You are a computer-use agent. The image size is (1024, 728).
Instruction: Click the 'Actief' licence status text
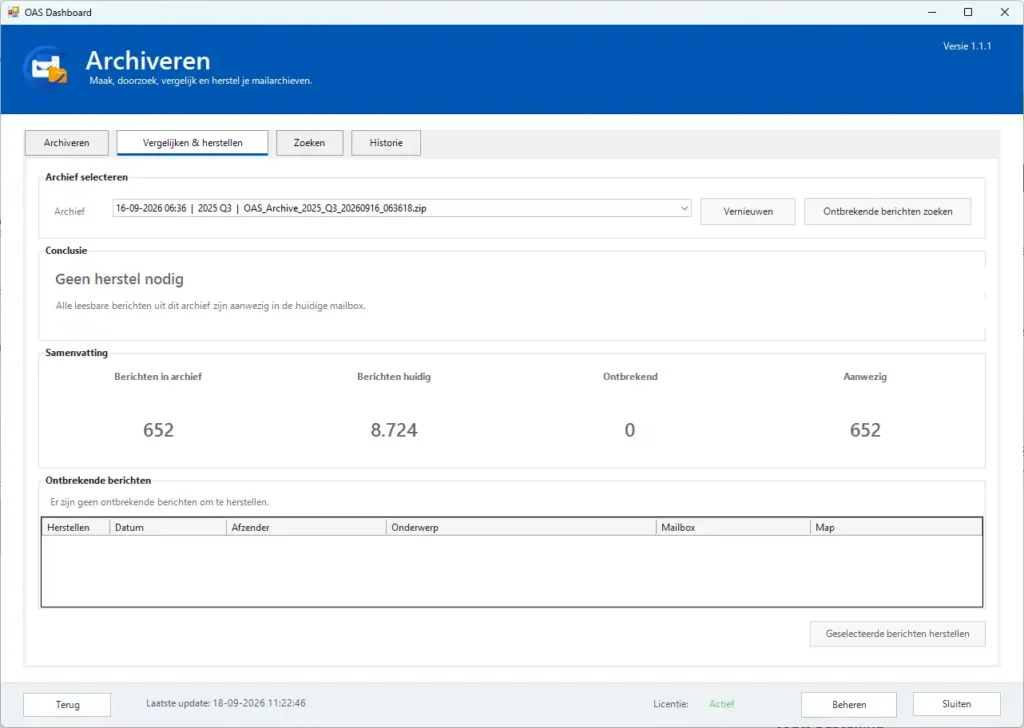point(722,704)
